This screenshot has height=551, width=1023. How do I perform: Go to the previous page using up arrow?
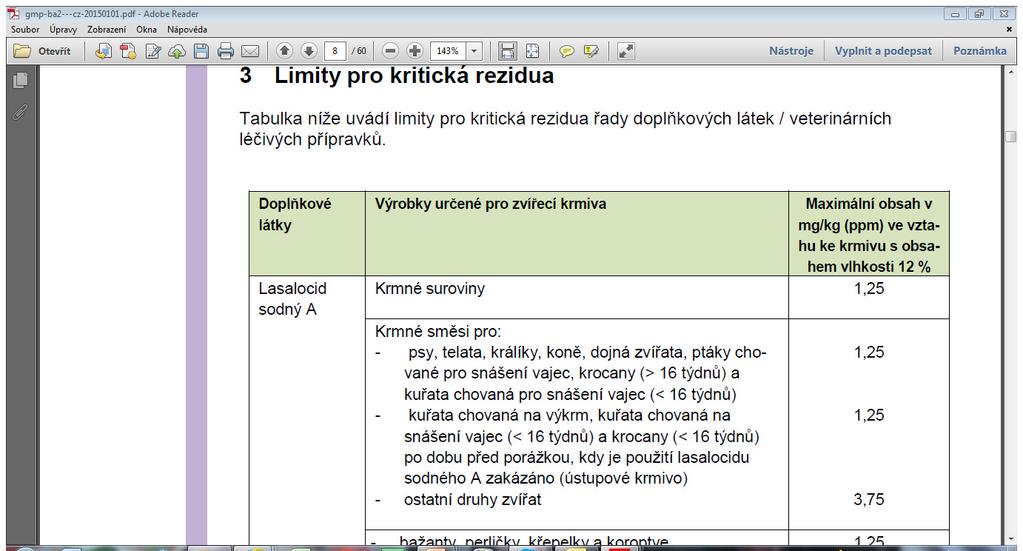click(x=284, y=51)
